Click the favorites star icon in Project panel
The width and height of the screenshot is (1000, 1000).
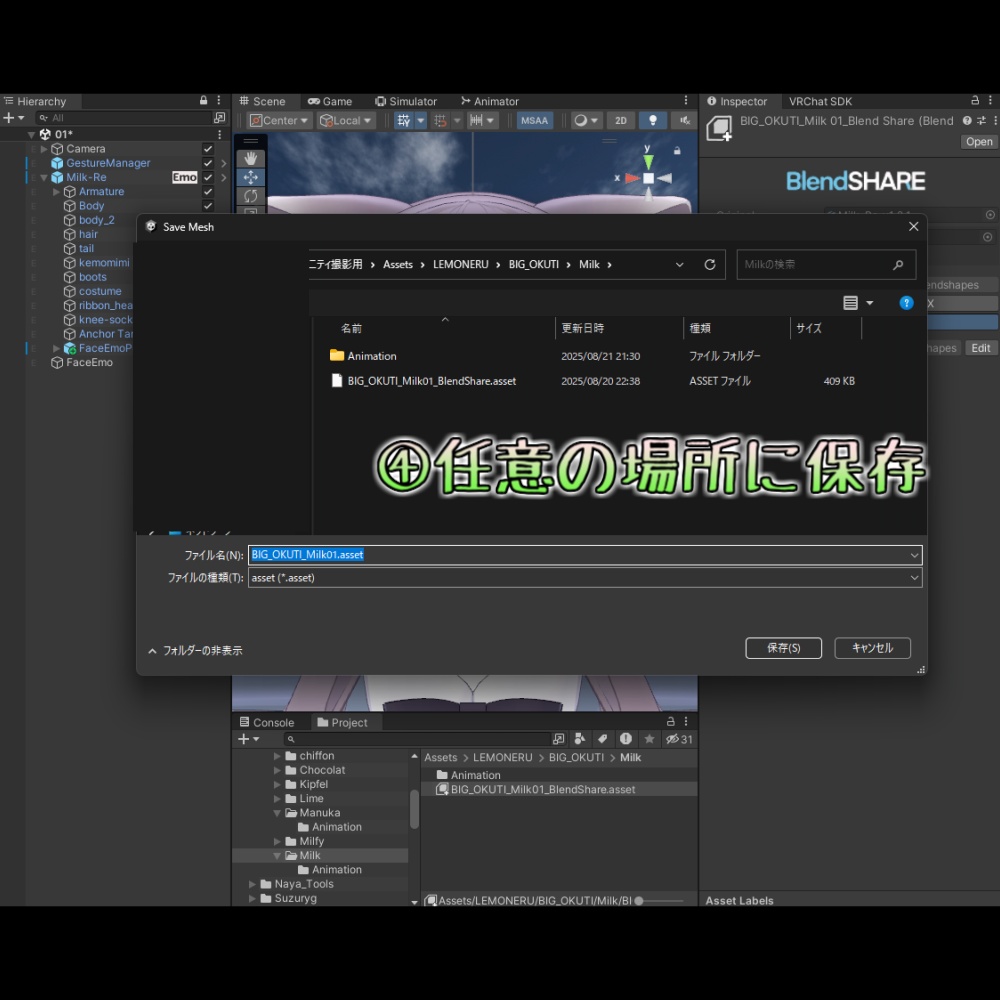649,739
